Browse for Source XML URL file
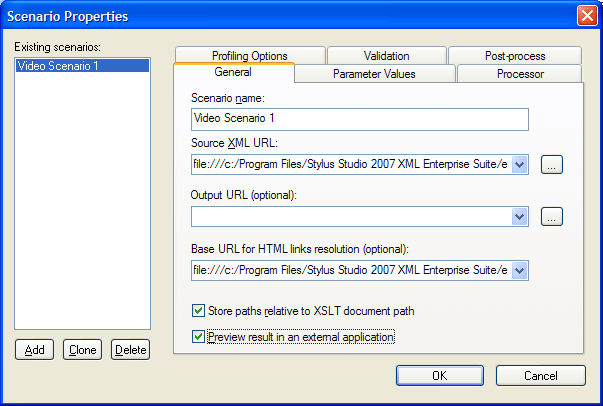 pos(551,165)
